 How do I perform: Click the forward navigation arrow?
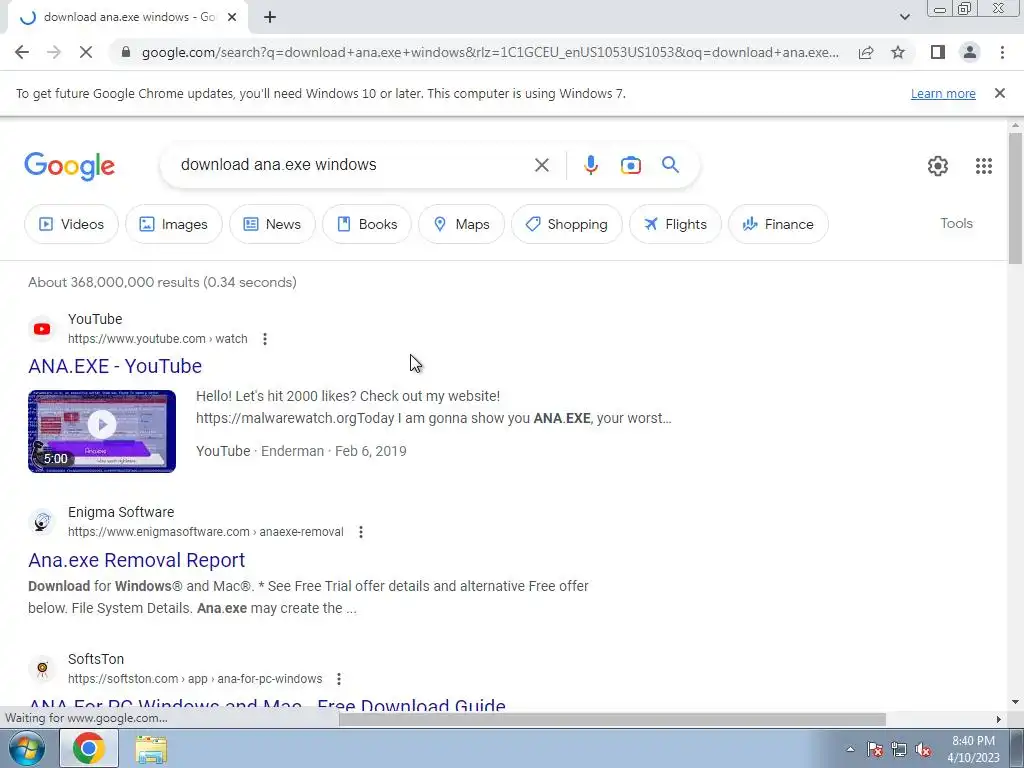coord(54,52)
